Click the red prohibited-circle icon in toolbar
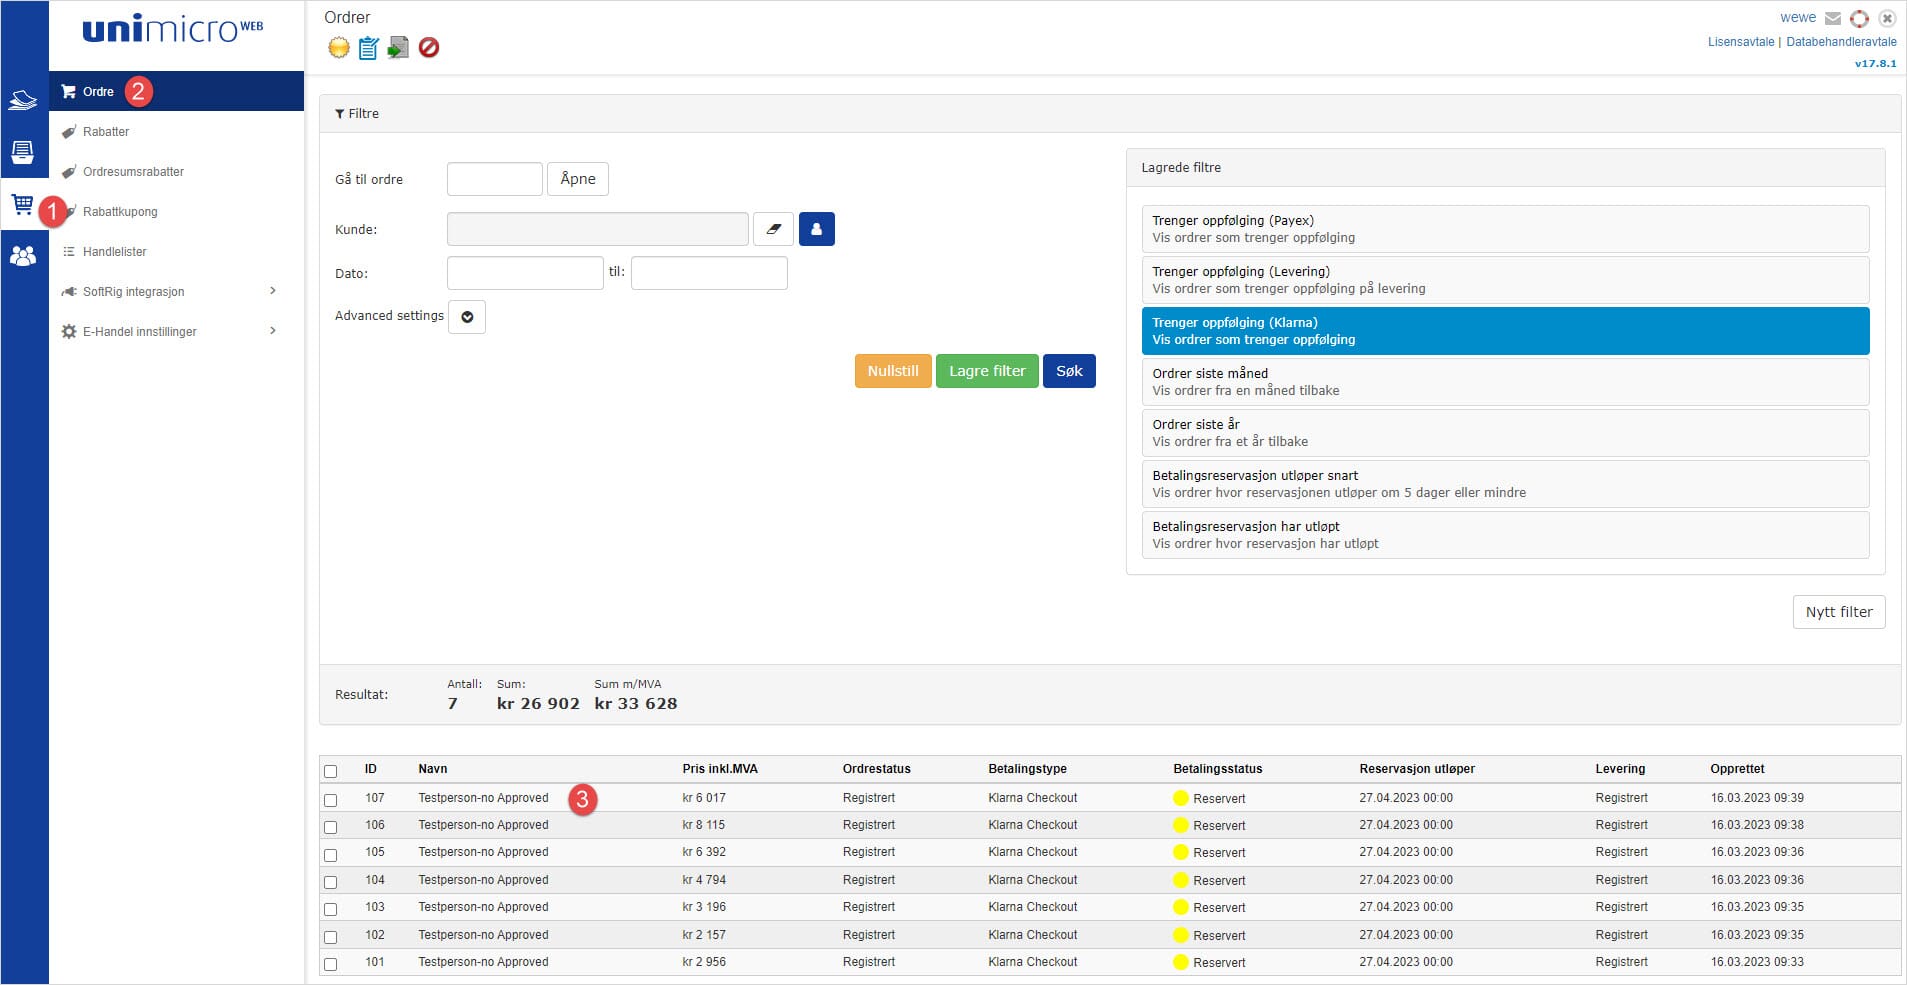This screenshot has height=985, width=1907. click(x=429, y=47)
